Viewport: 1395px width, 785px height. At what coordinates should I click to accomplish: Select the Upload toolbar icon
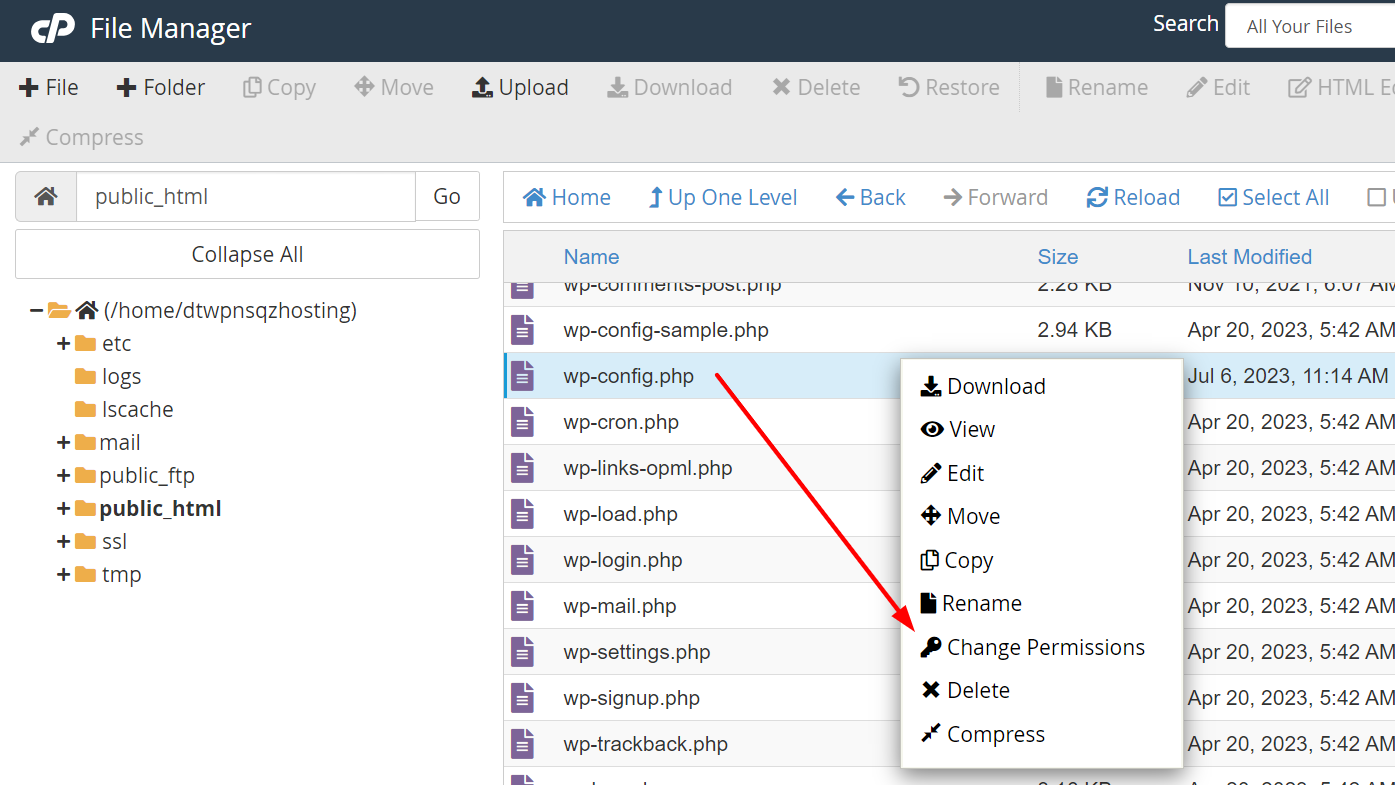coord(519,87)
